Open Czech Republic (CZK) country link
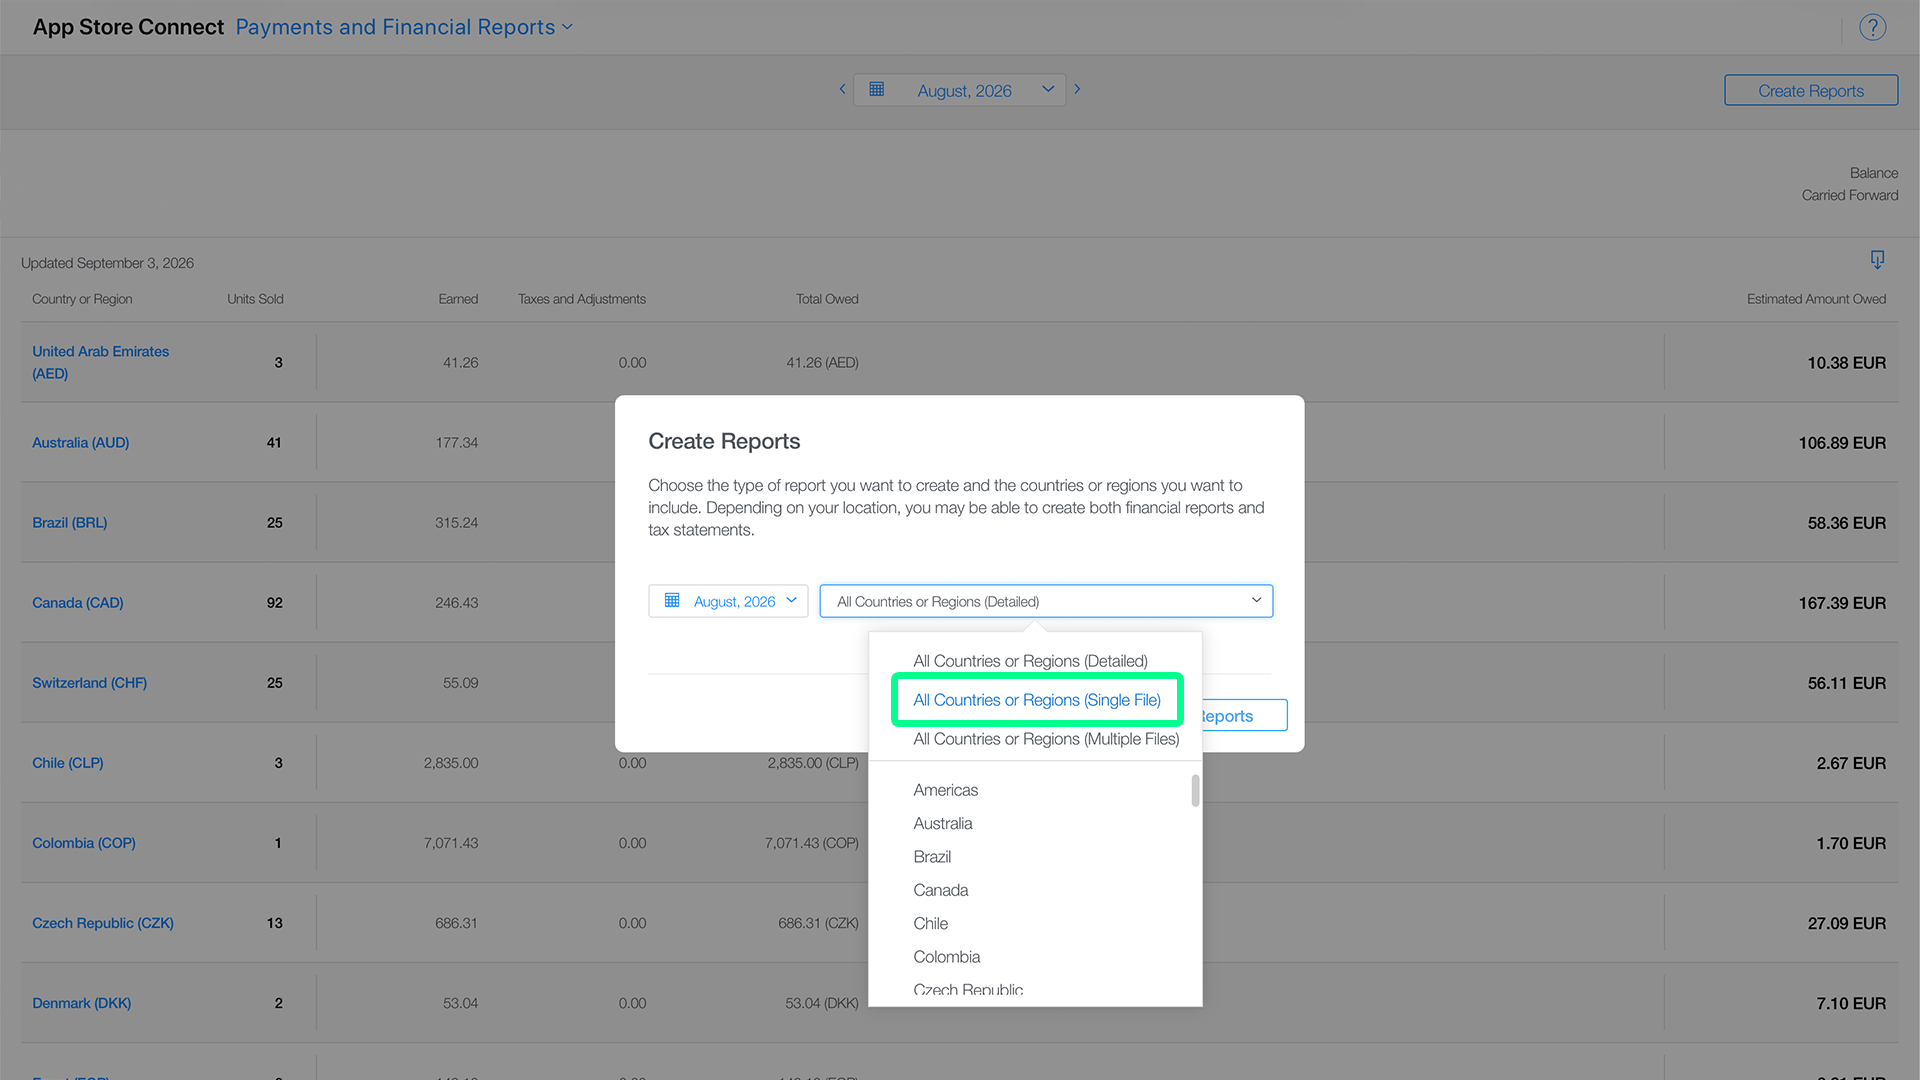 [102, 922]
